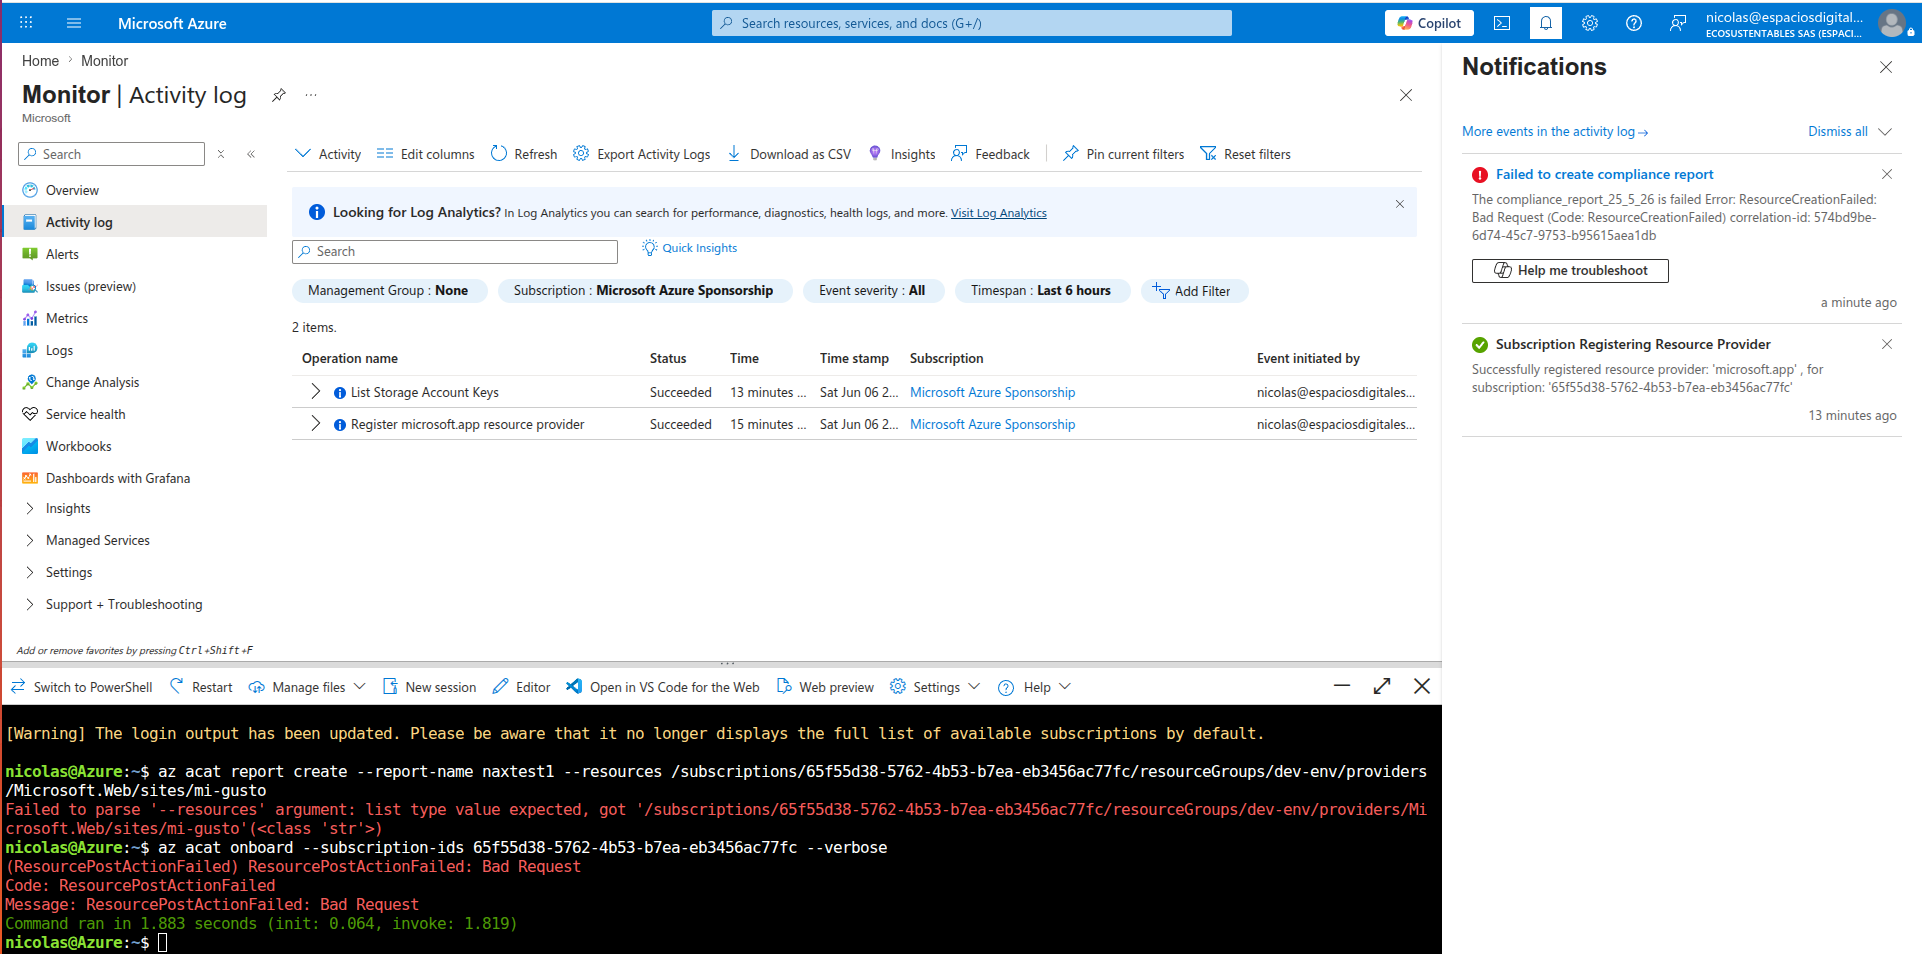
Task: Click the top Azure search resources bar
Action: [x=972, y=23]
